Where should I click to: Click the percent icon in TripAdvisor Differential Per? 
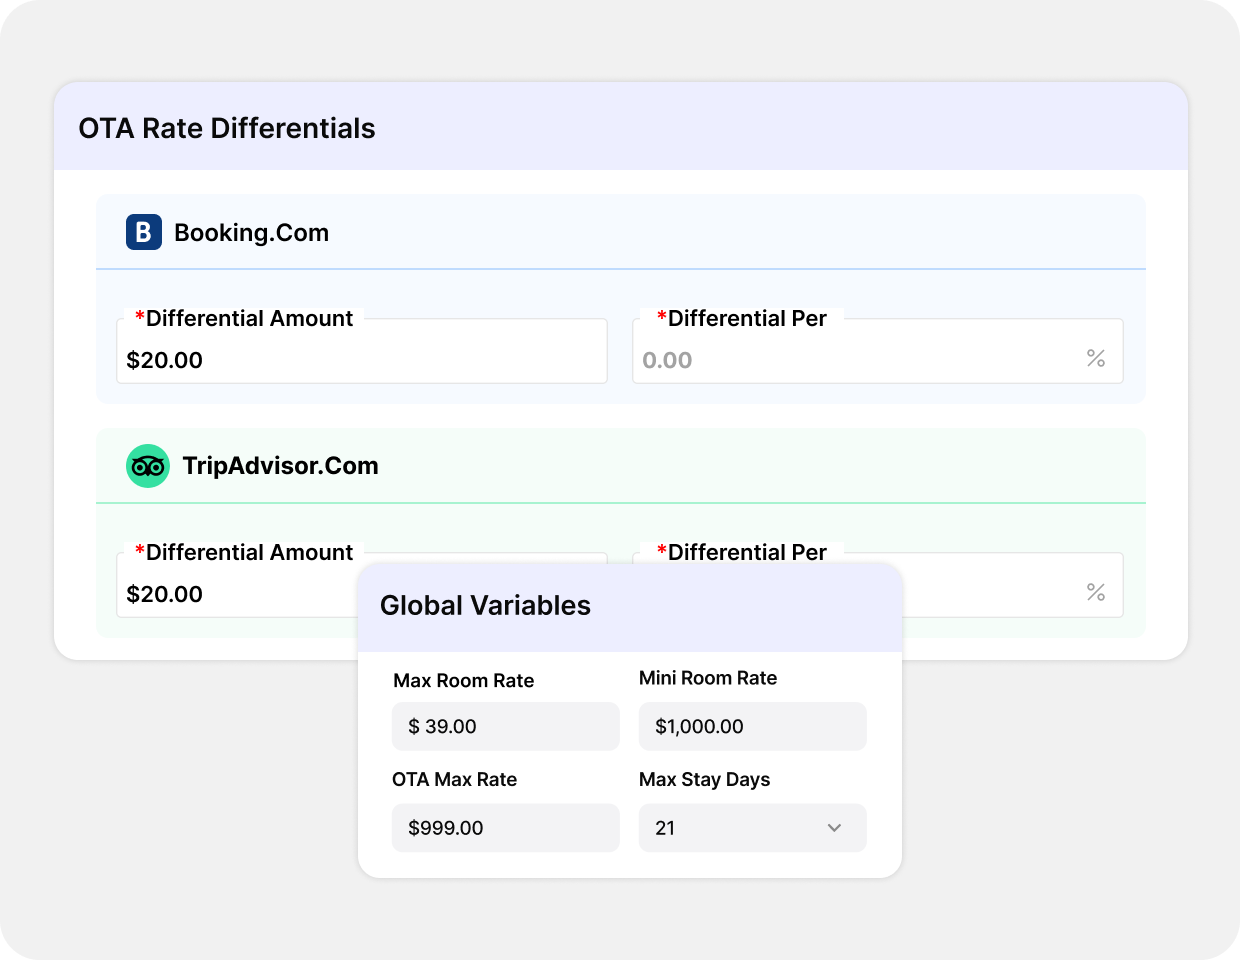1096,592
